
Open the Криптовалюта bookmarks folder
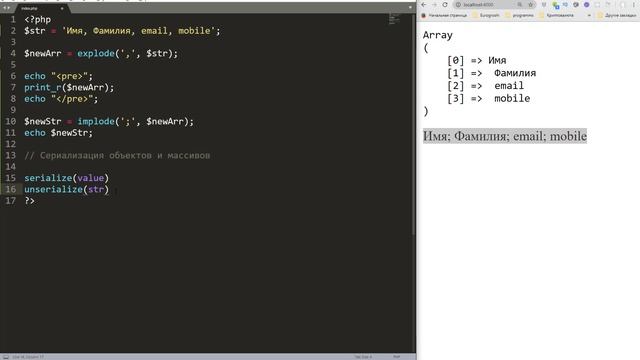[x=556, y=16]
